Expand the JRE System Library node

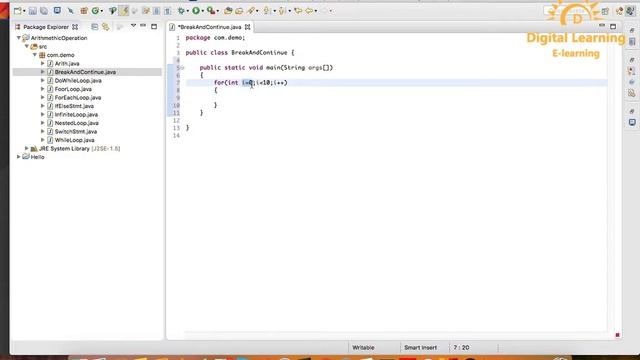click(x=27, y=149)
